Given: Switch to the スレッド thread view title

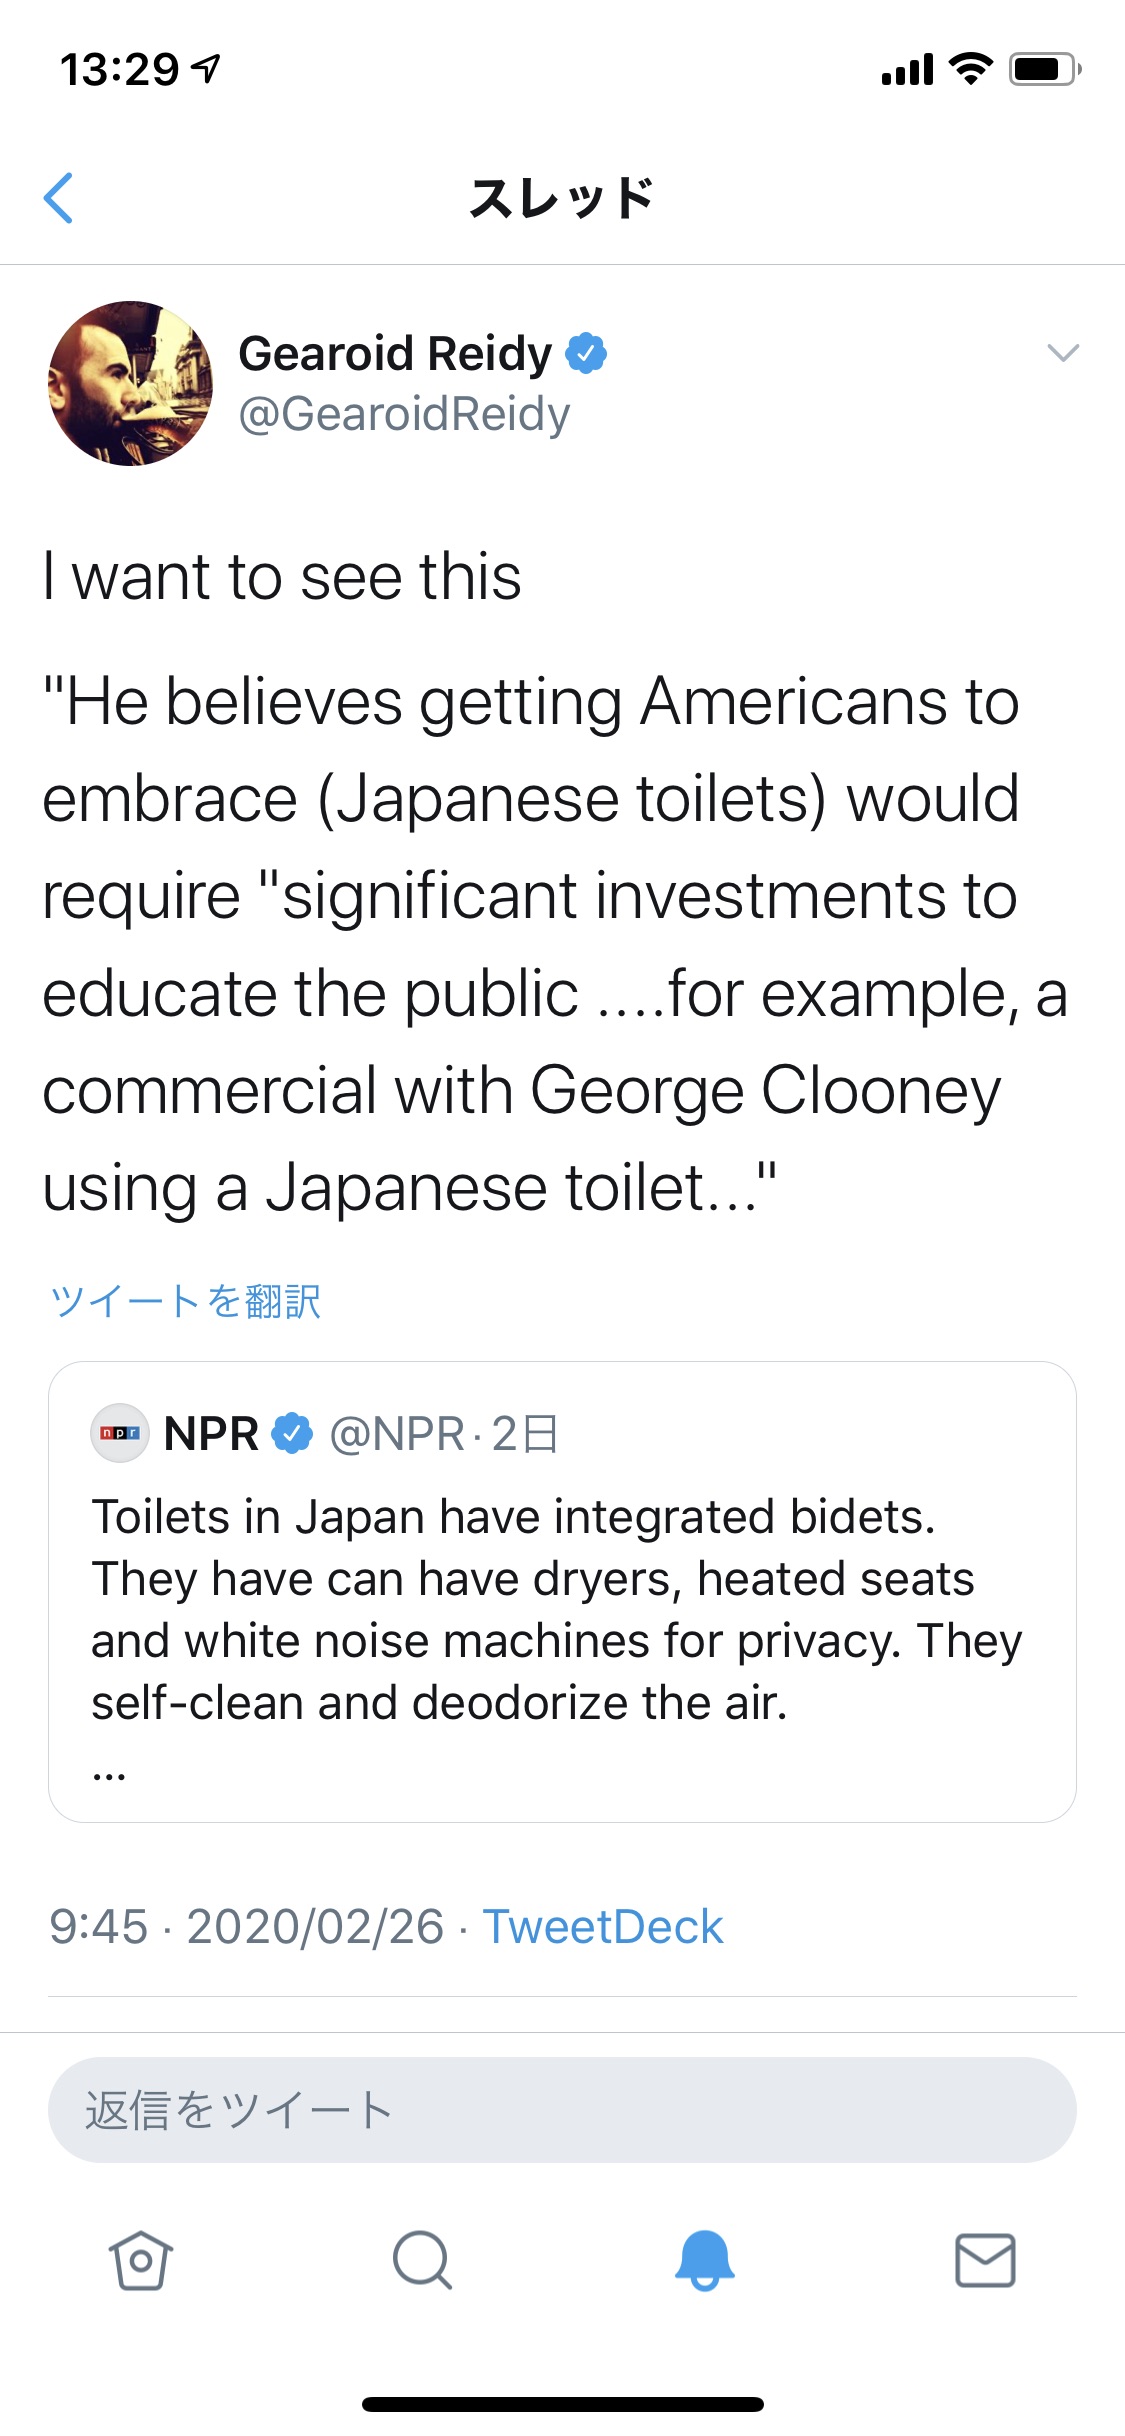Looking at the screenshot, I should [x=562, y=196].
